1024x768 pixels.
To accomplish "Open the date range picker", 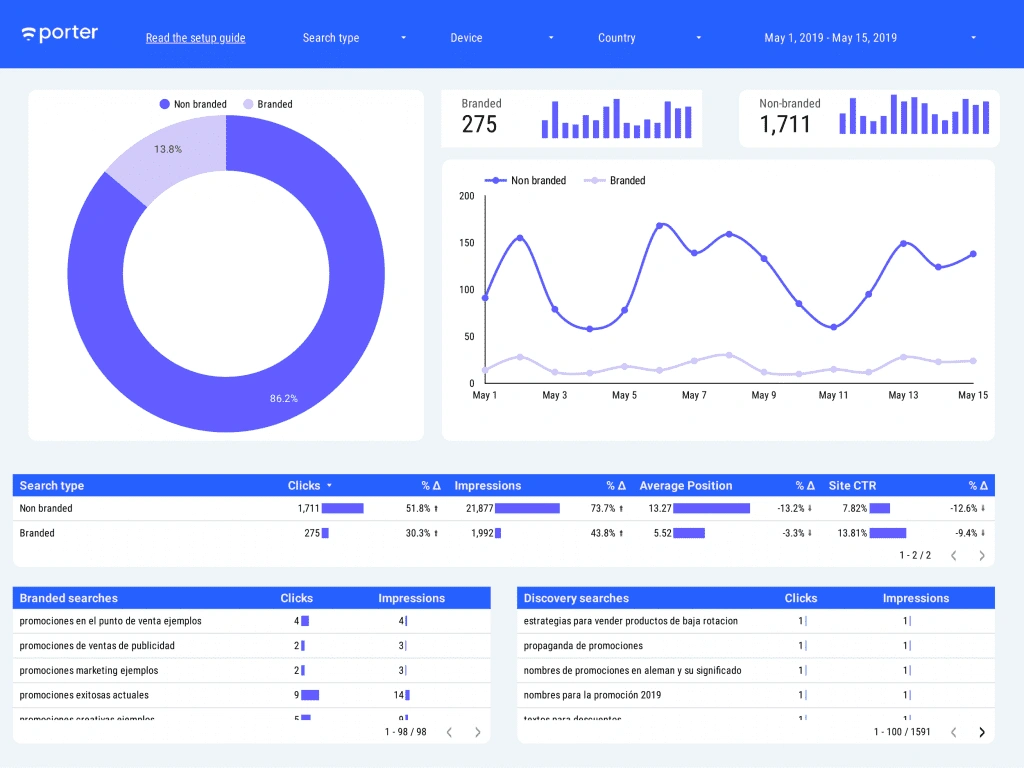I will [x=870, y=38].
